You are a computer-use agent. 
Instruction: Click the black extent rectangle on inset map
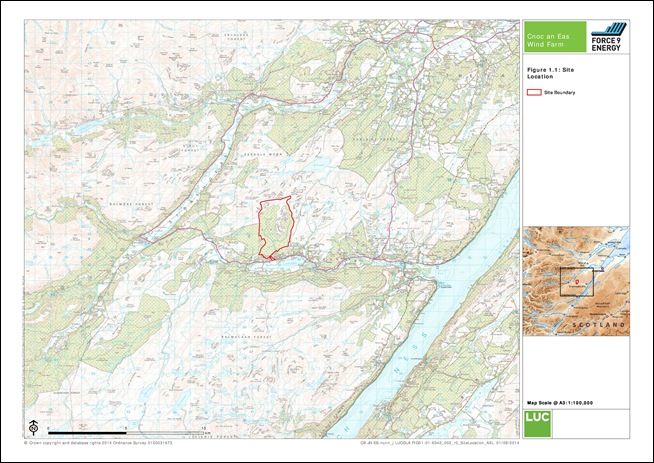tap(577, 282)
